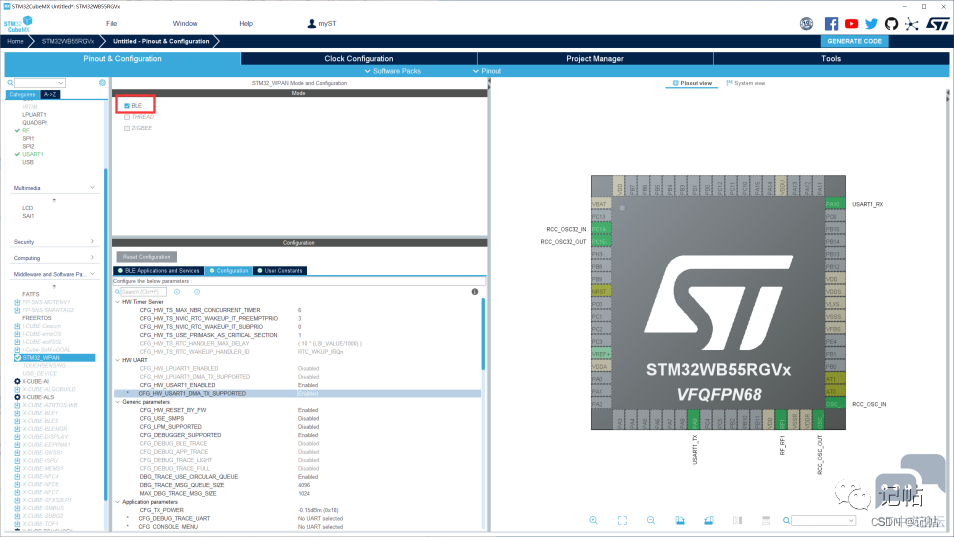Image resolution: width=954 pixels, height=537 pixels.
Task: Go to Home breadcrumb
Action: point(15,41)
